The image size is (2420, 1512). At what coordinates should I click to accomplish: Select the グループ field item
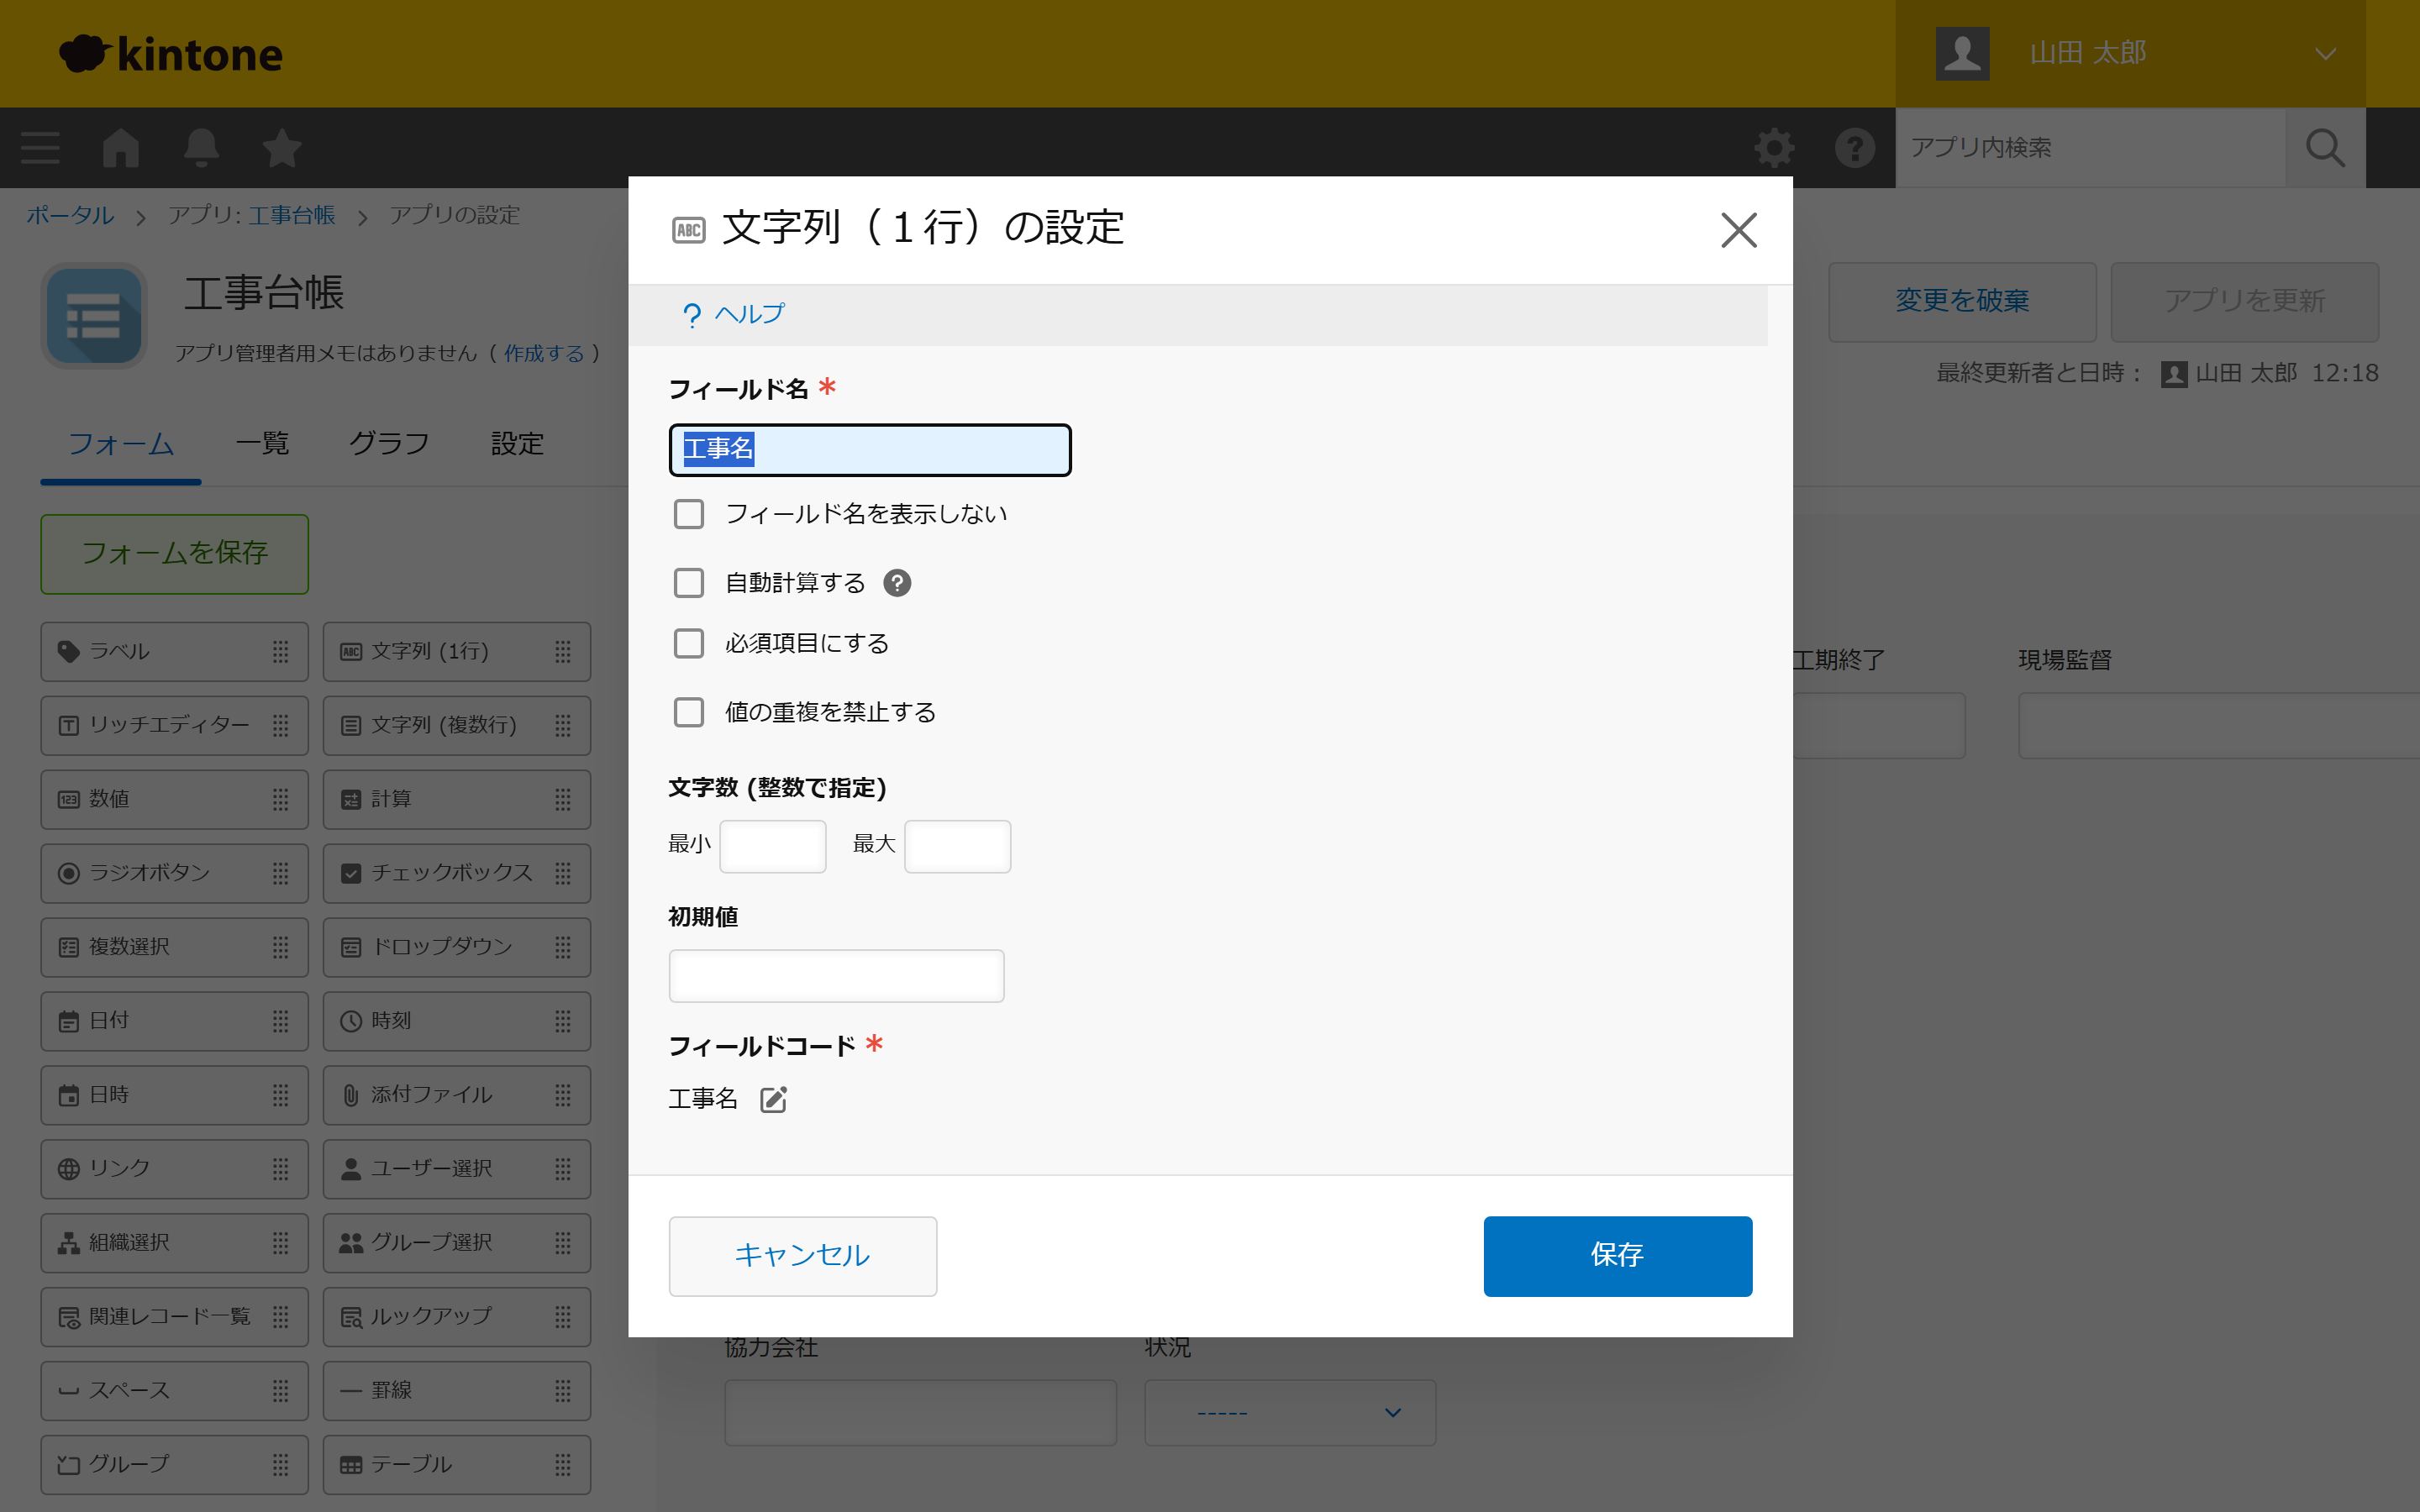pyautogui.click(x=175, y=1466)
